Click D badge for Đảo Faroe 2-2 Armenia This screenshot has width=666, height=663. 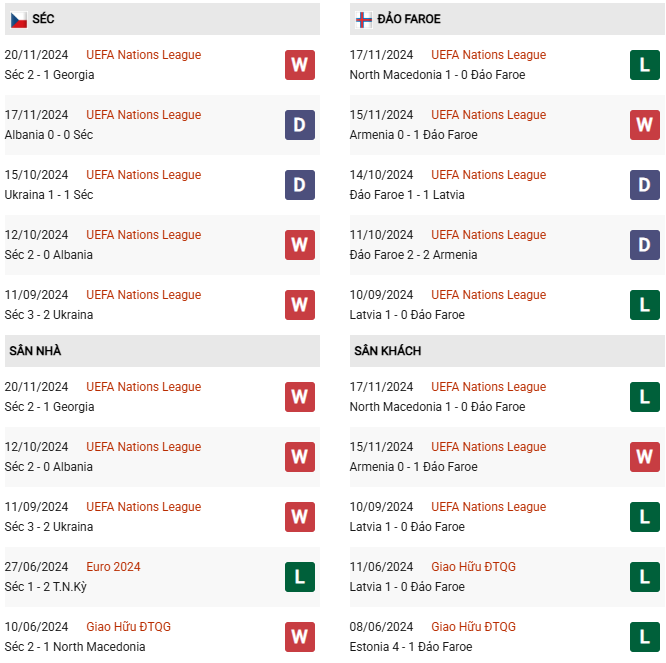click(644, 245)
